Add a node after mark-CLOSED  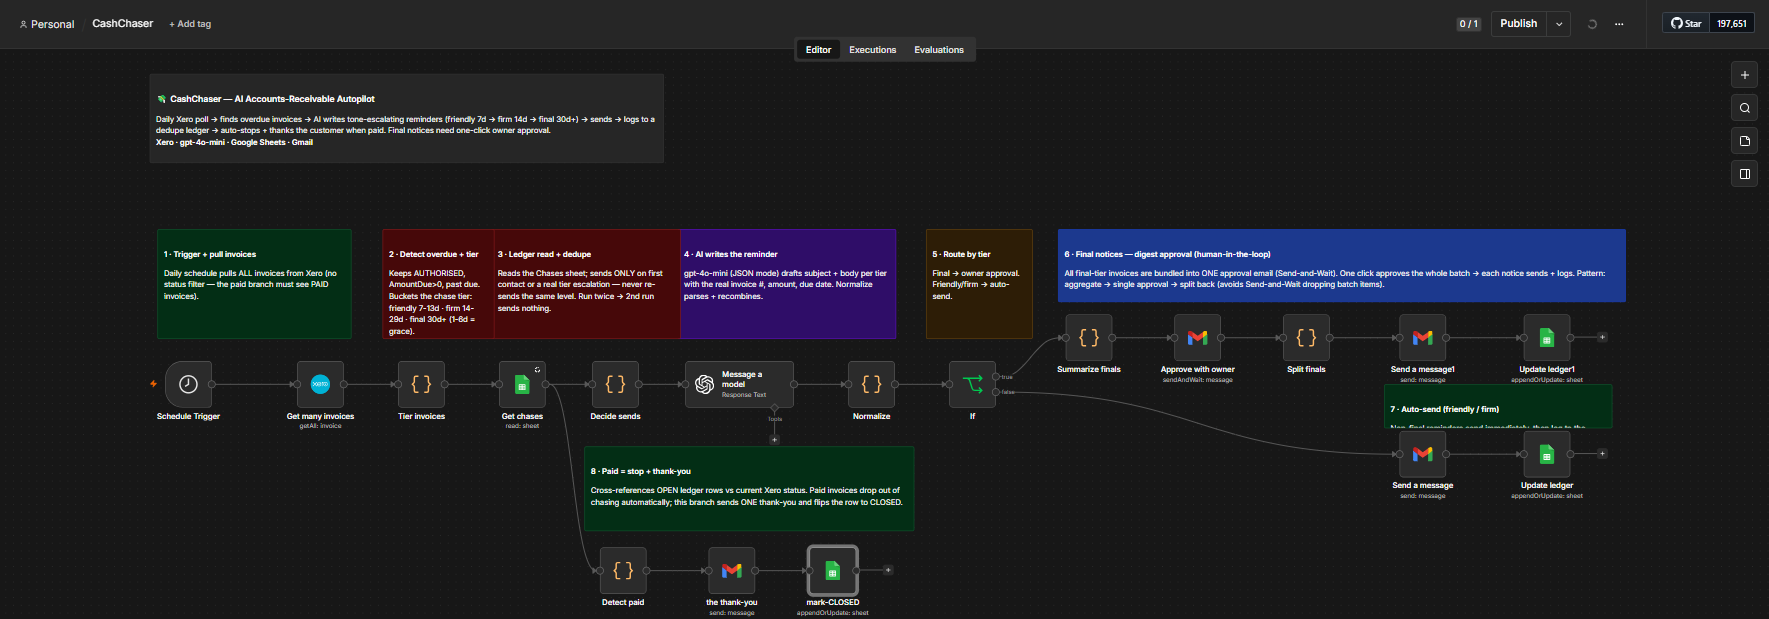(x=888, y=570)
